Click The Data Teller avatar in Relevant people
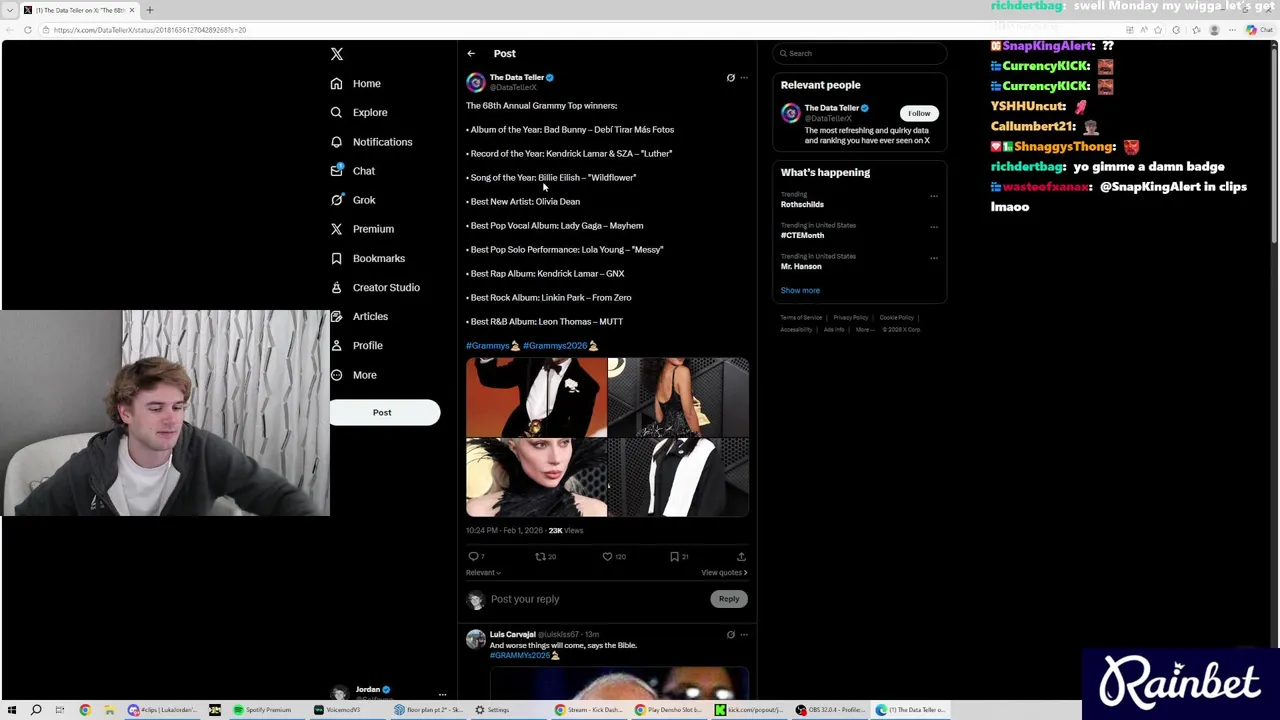 coord(791,113)
